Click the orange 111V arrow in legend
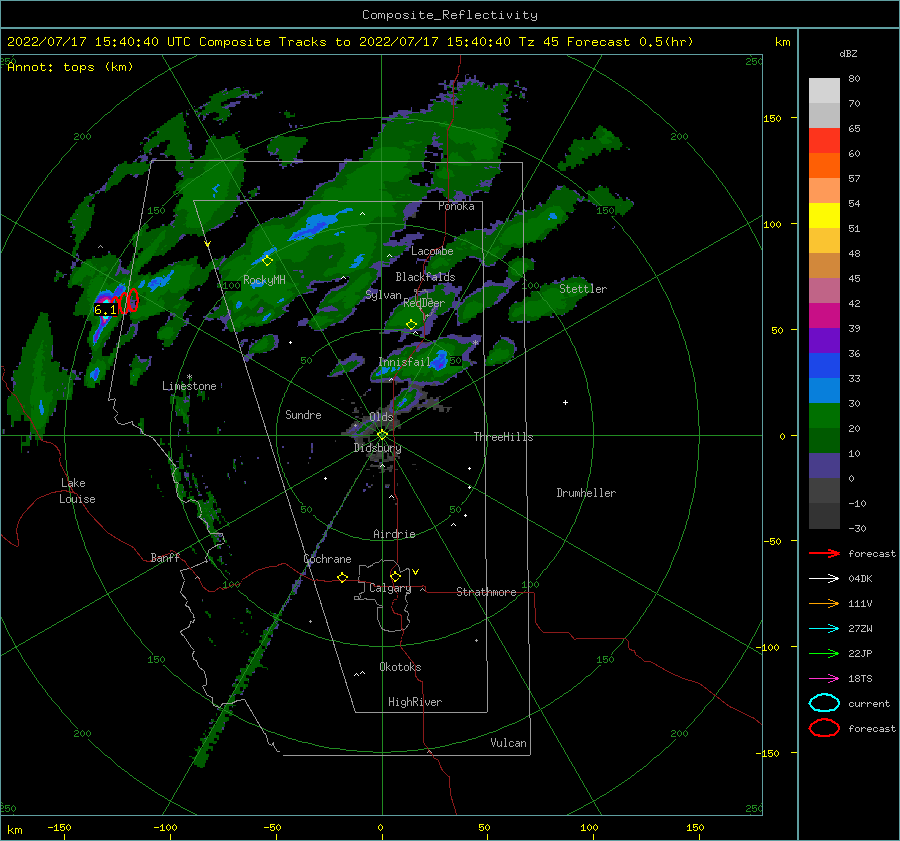 tap(824, 603)
